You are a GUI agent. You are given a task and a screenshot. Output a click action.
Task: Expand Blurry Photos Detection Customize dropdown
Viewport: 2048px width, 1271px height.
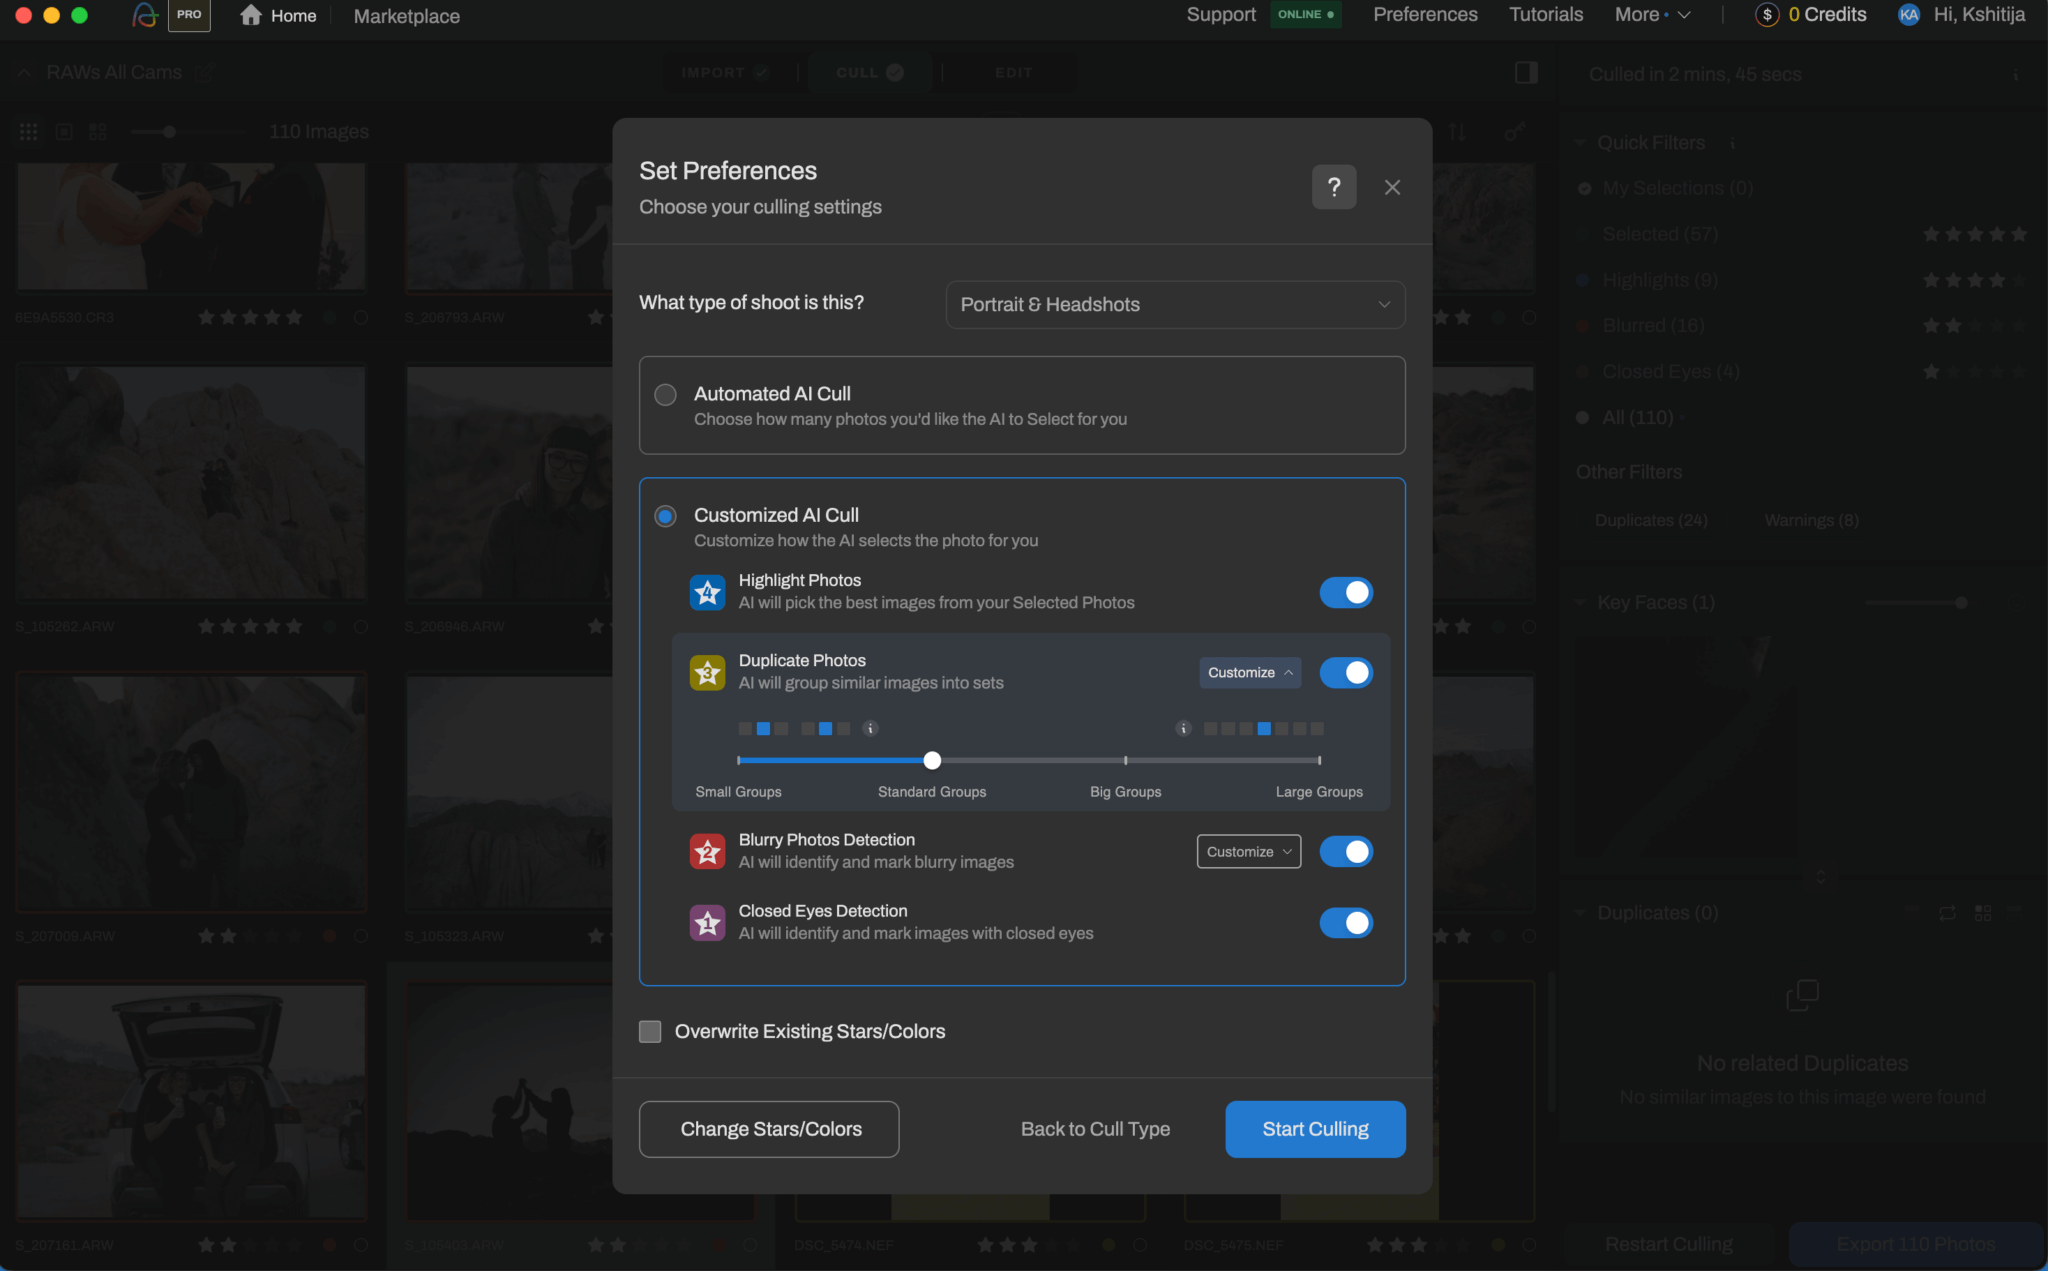[x=1248, y=851]
